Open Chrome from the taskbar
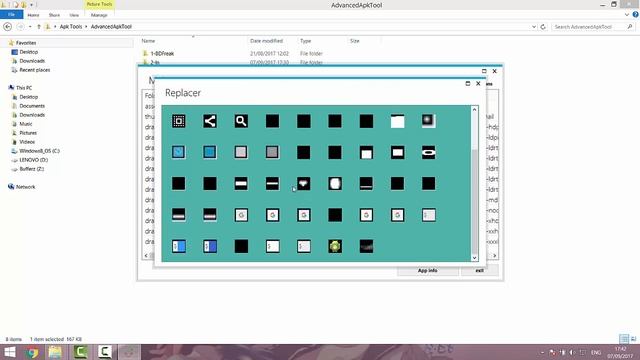 pos(32,352)
